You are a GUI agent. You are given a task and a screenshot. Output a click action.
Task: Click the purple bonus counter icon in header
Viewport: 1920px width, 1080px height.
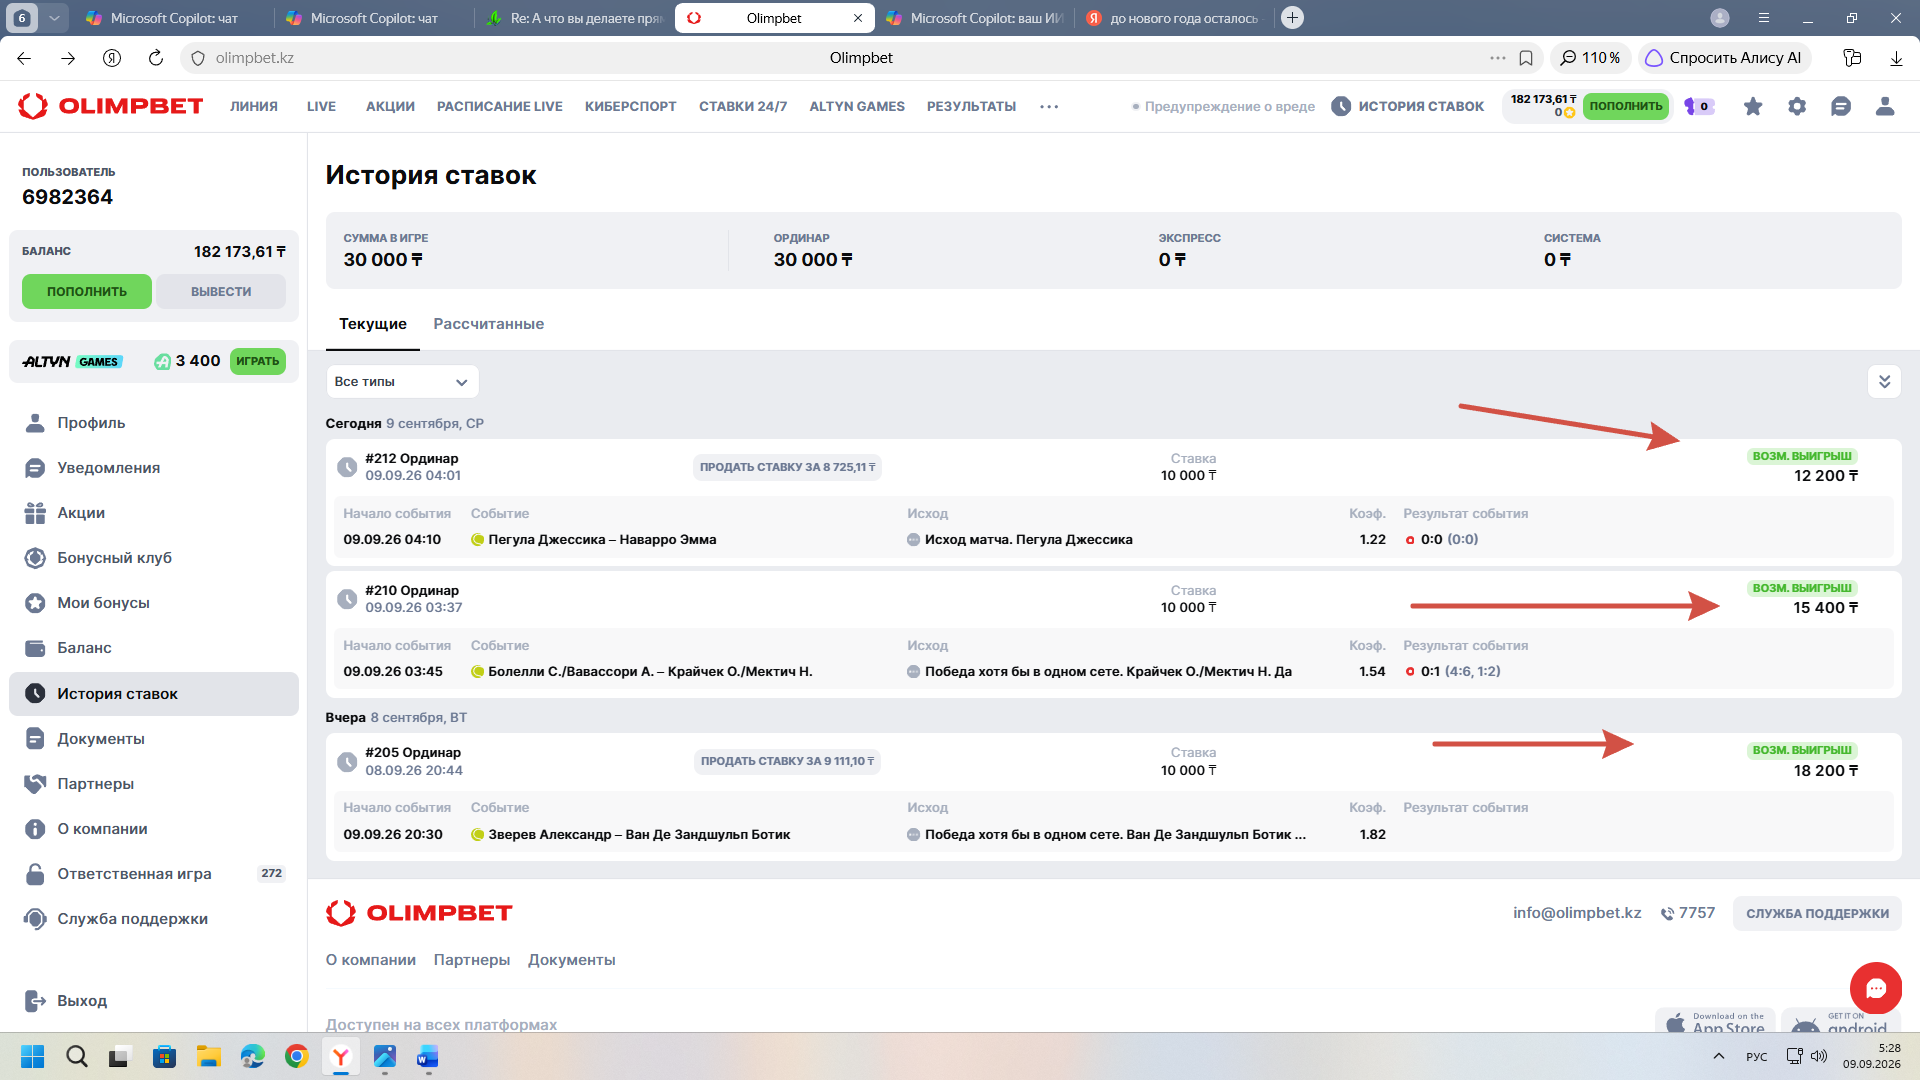click(1699, 106)
